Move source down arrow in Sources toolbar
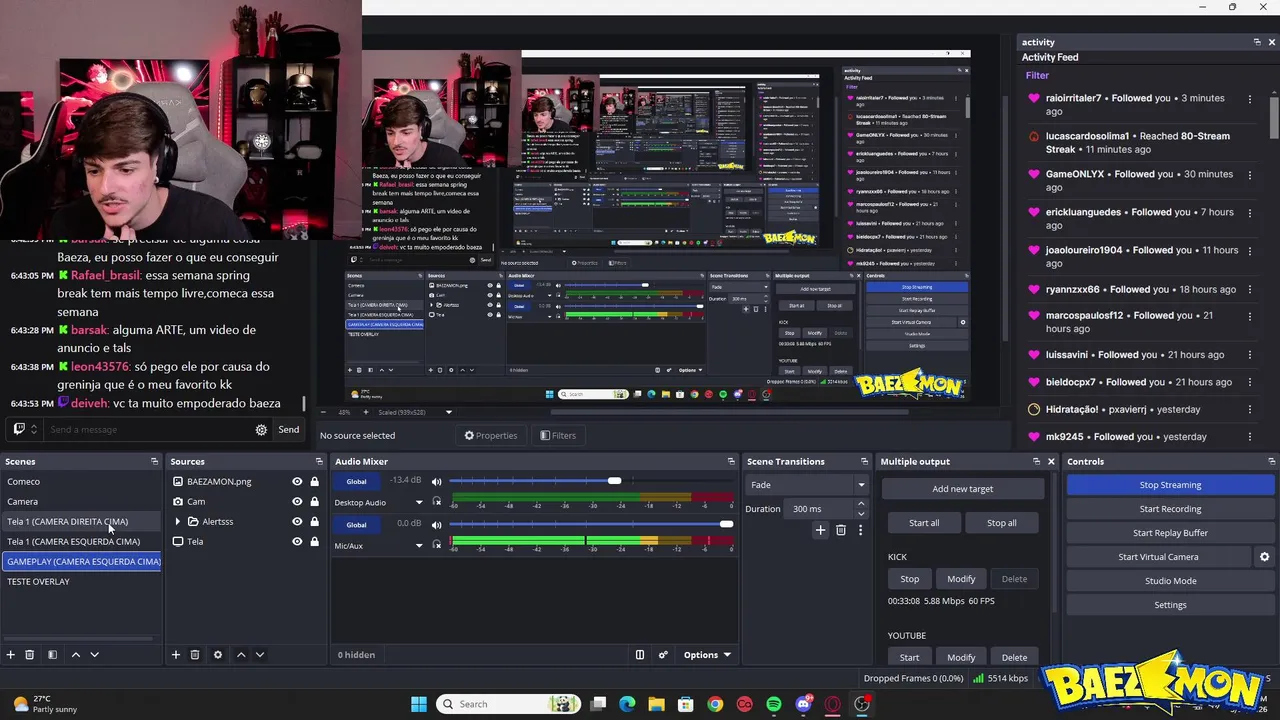Image resolution: width=1280 pixels, height=720 pixels. [x=260, y=655]
